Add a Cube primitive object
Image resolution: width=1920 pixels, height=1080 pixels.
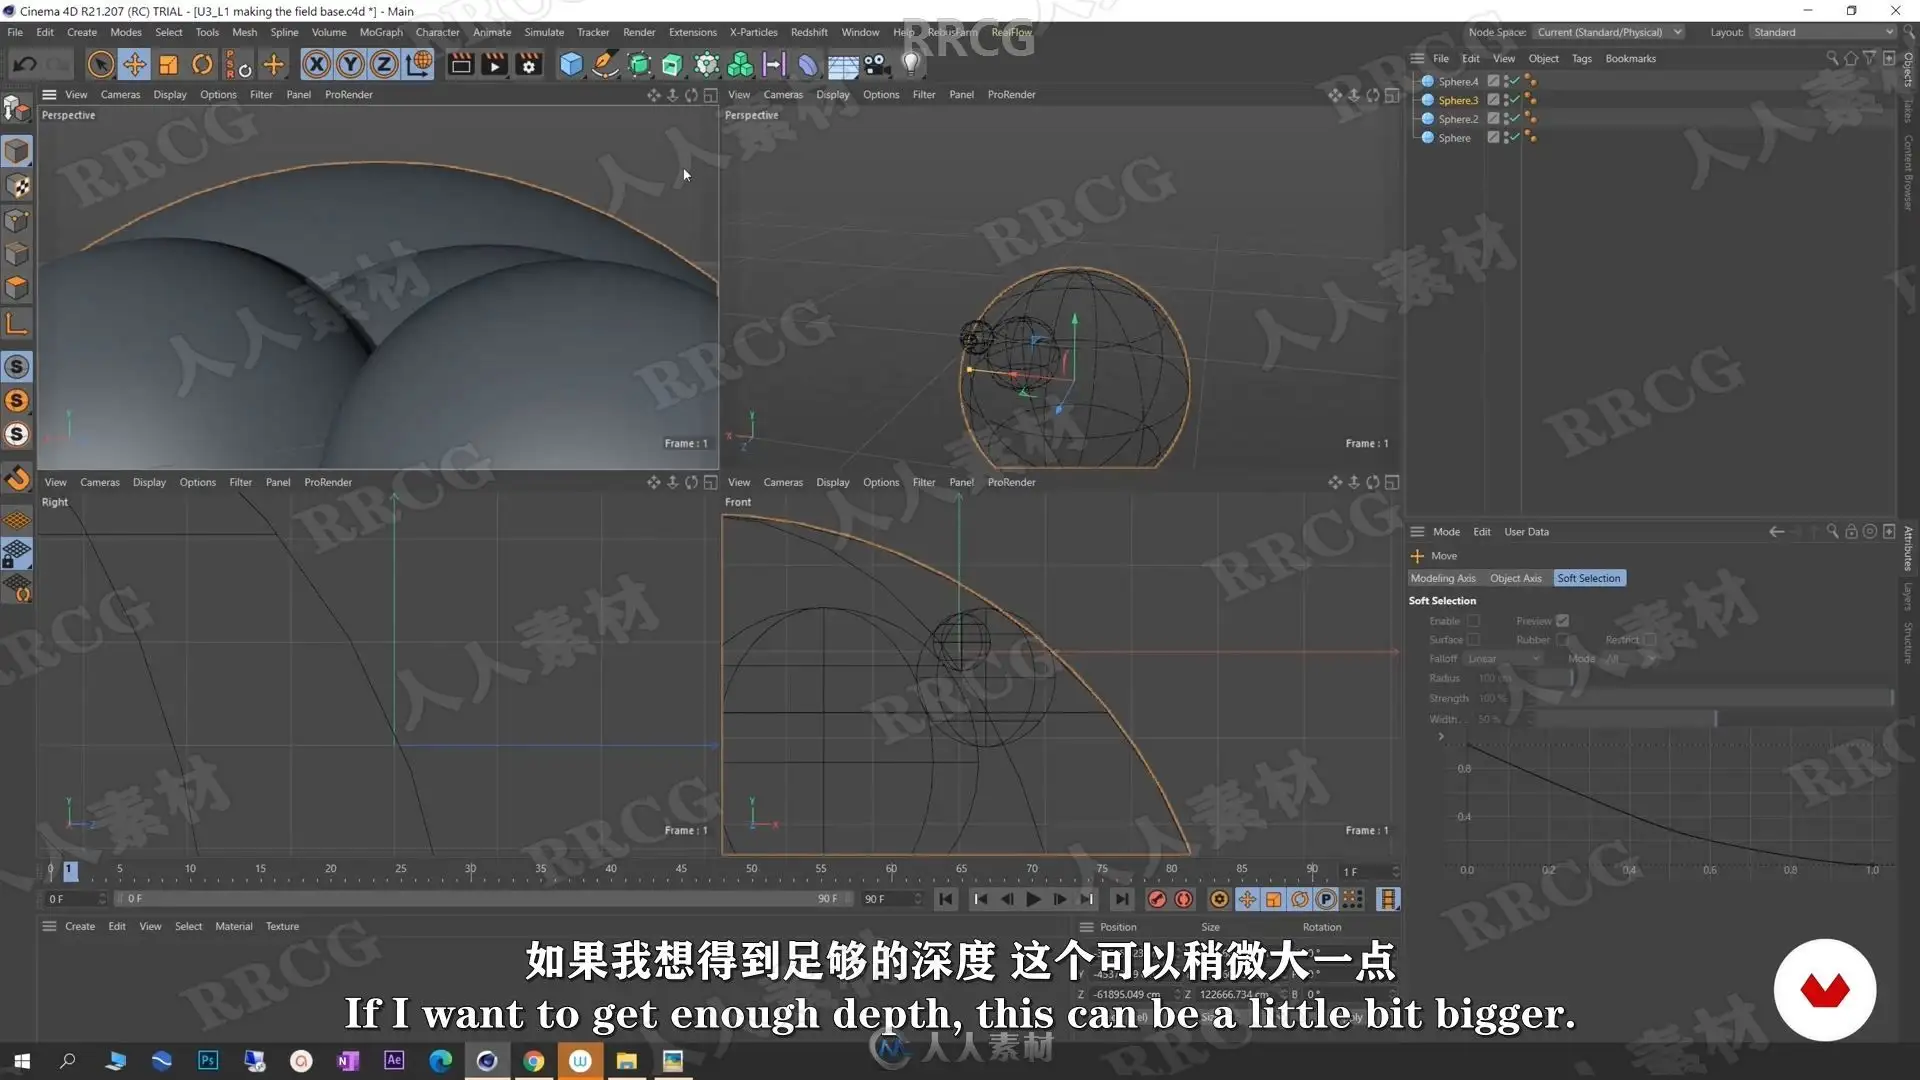(x=571, y=65)
